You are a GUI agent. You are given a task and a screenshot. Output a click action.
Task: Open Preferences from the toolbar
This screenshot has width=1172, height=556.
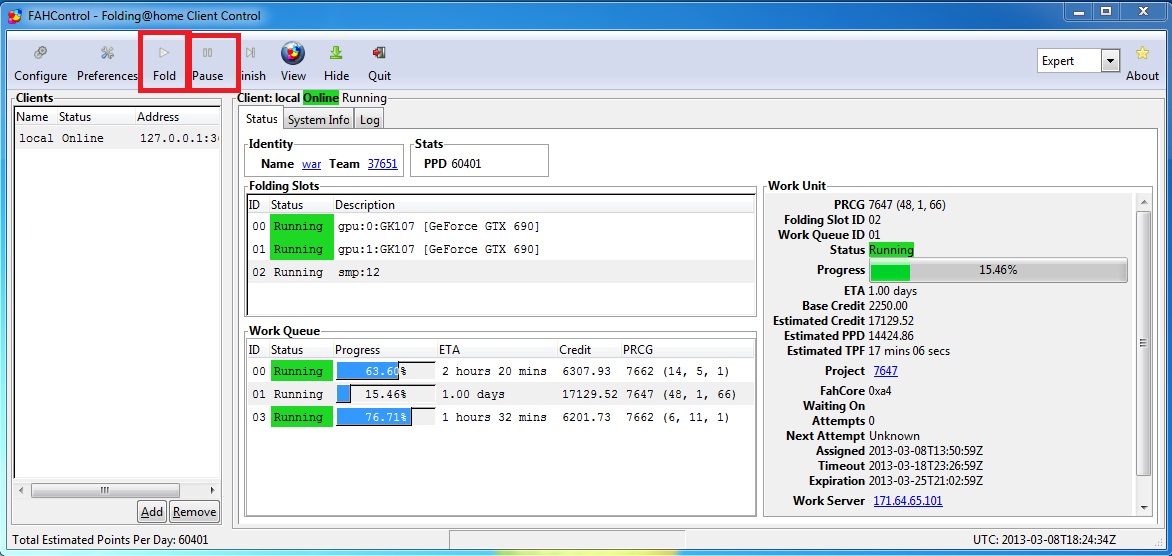(x=108, y=63)
